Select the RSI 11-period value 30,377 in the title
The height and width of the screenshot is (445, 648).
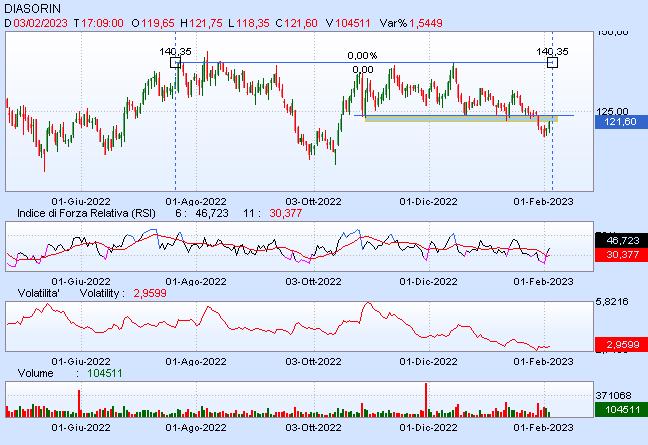click(286, 214)
